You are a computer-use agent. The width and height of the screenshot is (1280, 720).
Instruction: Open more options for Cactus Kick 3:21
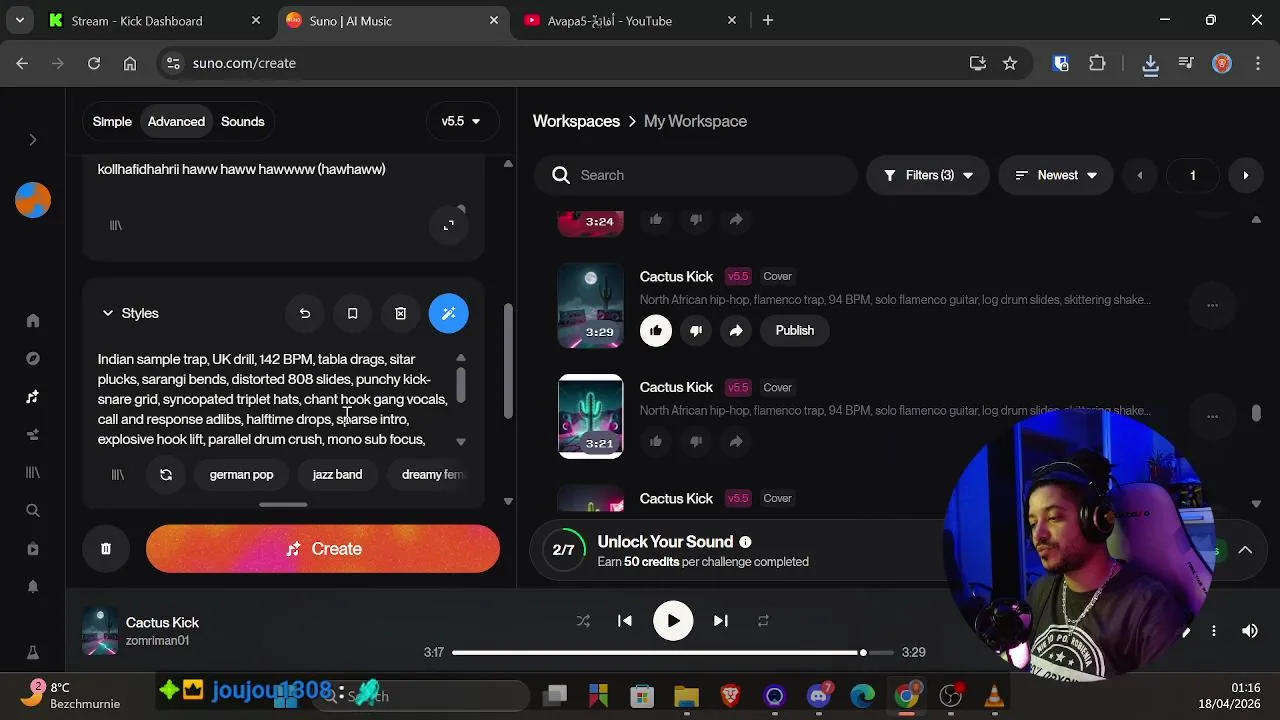[1212, 416]
